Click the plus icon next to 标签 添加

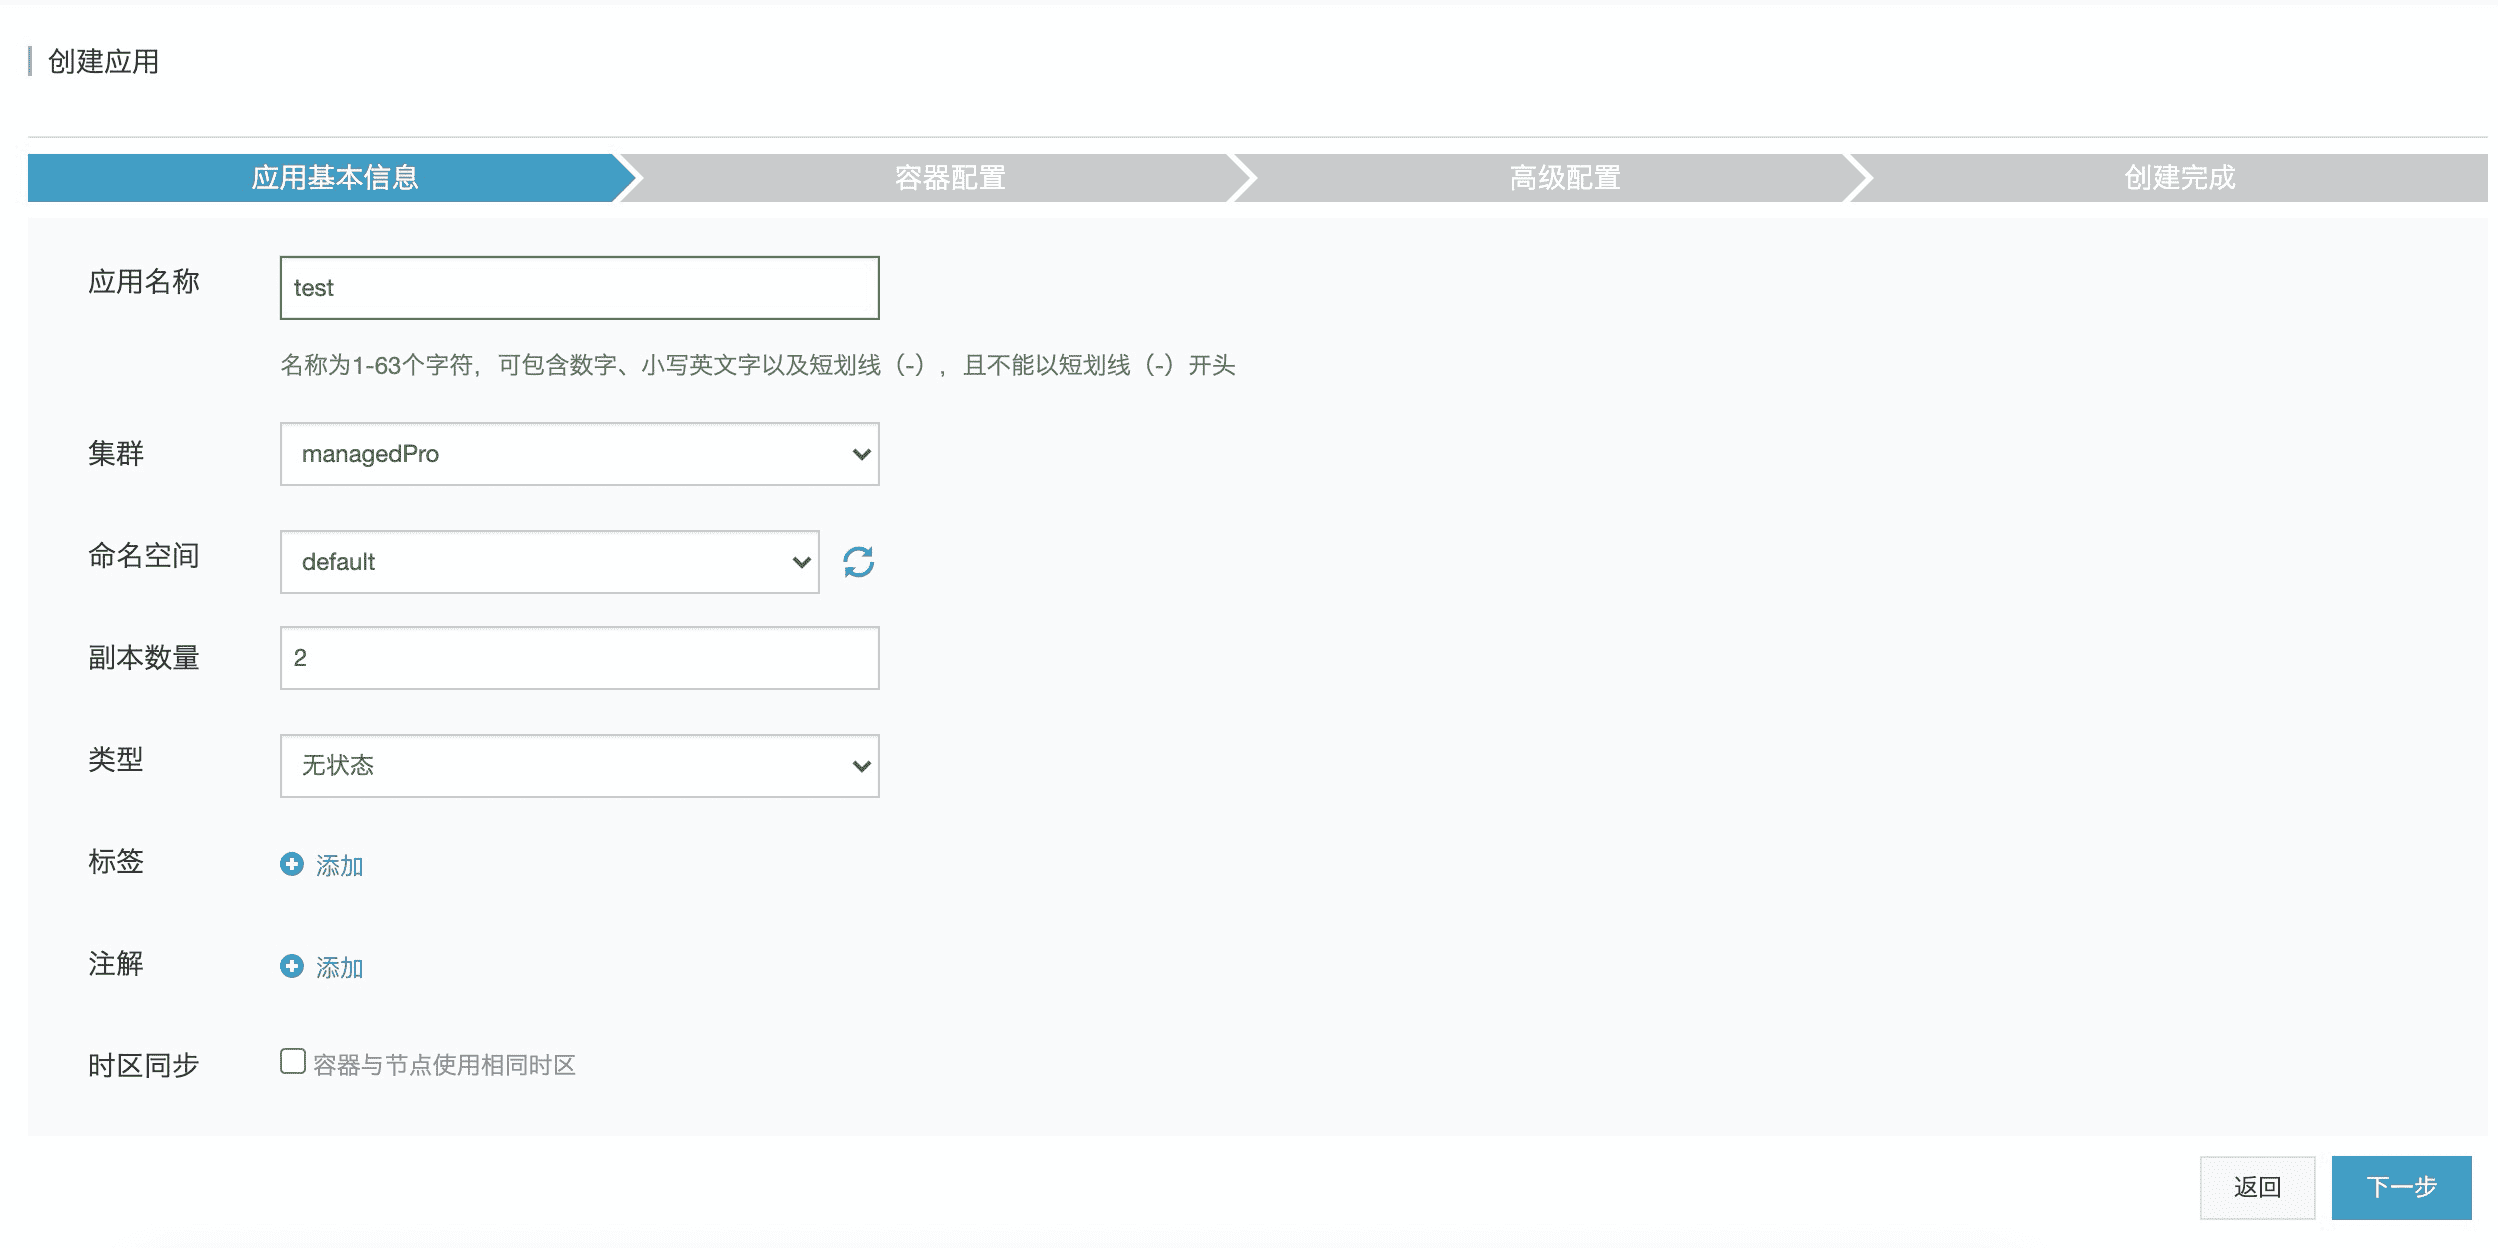[291, 864]
